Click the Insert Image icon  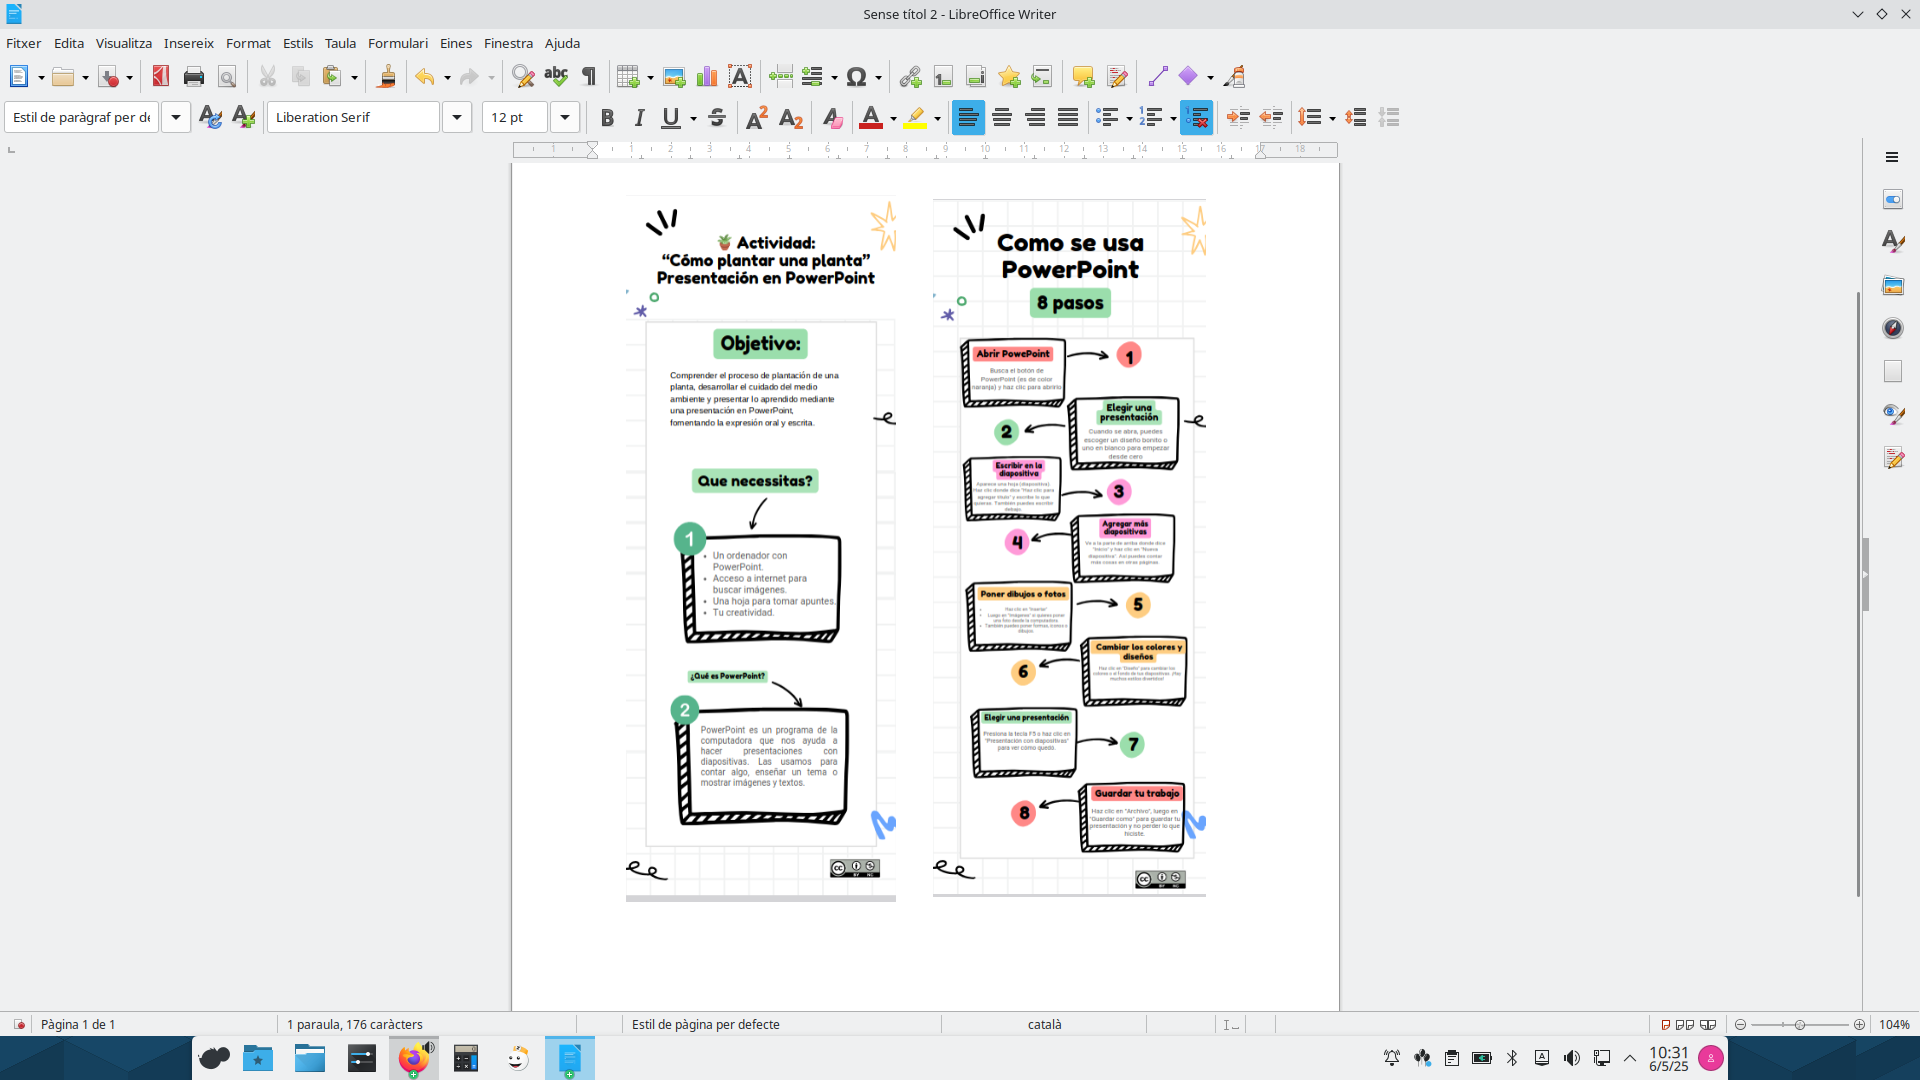pos(674,77)
